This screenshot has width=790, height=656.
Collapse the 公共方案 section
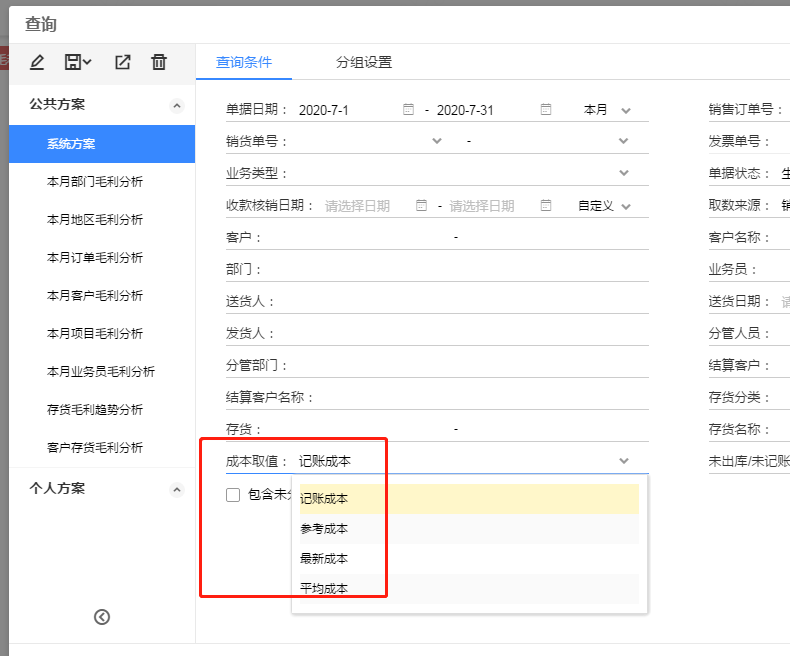pos(176,106)
